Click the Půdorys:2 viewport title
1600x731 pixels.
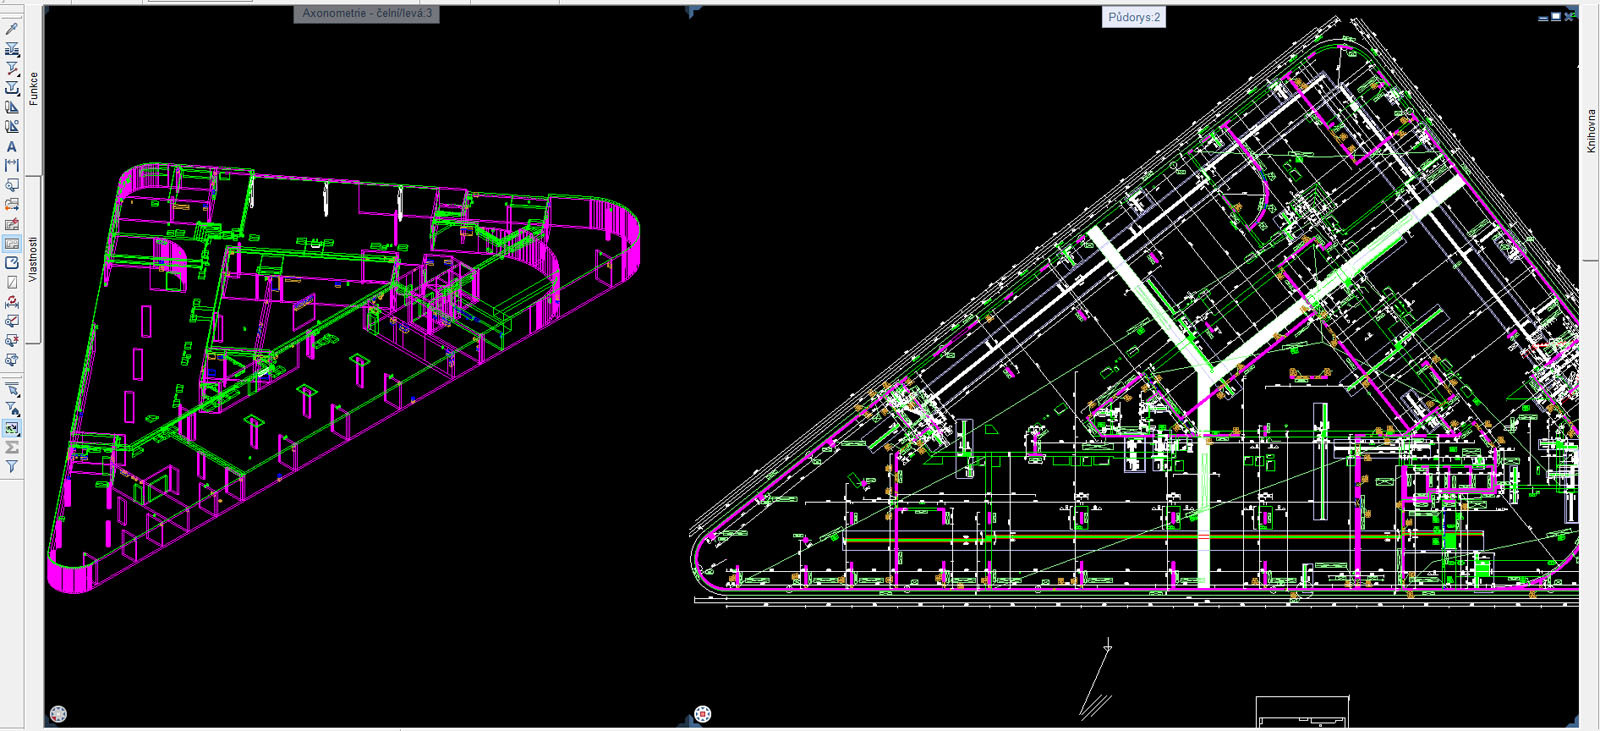coord(1134,17)
